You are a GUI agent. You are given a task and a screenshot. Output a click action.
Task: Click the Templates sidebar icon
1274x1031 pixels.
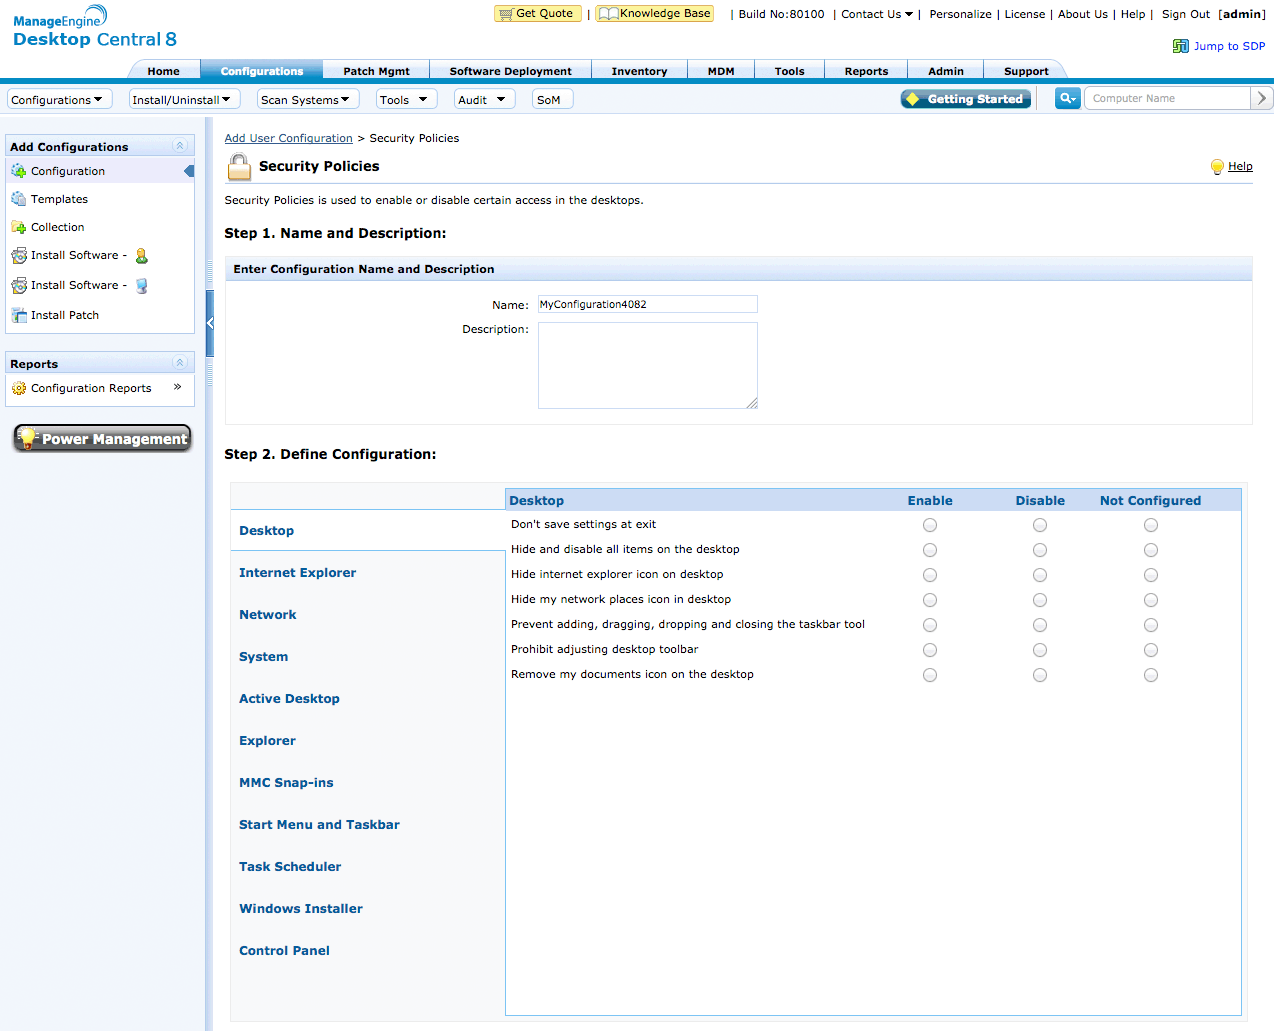(x=19, y=199)
